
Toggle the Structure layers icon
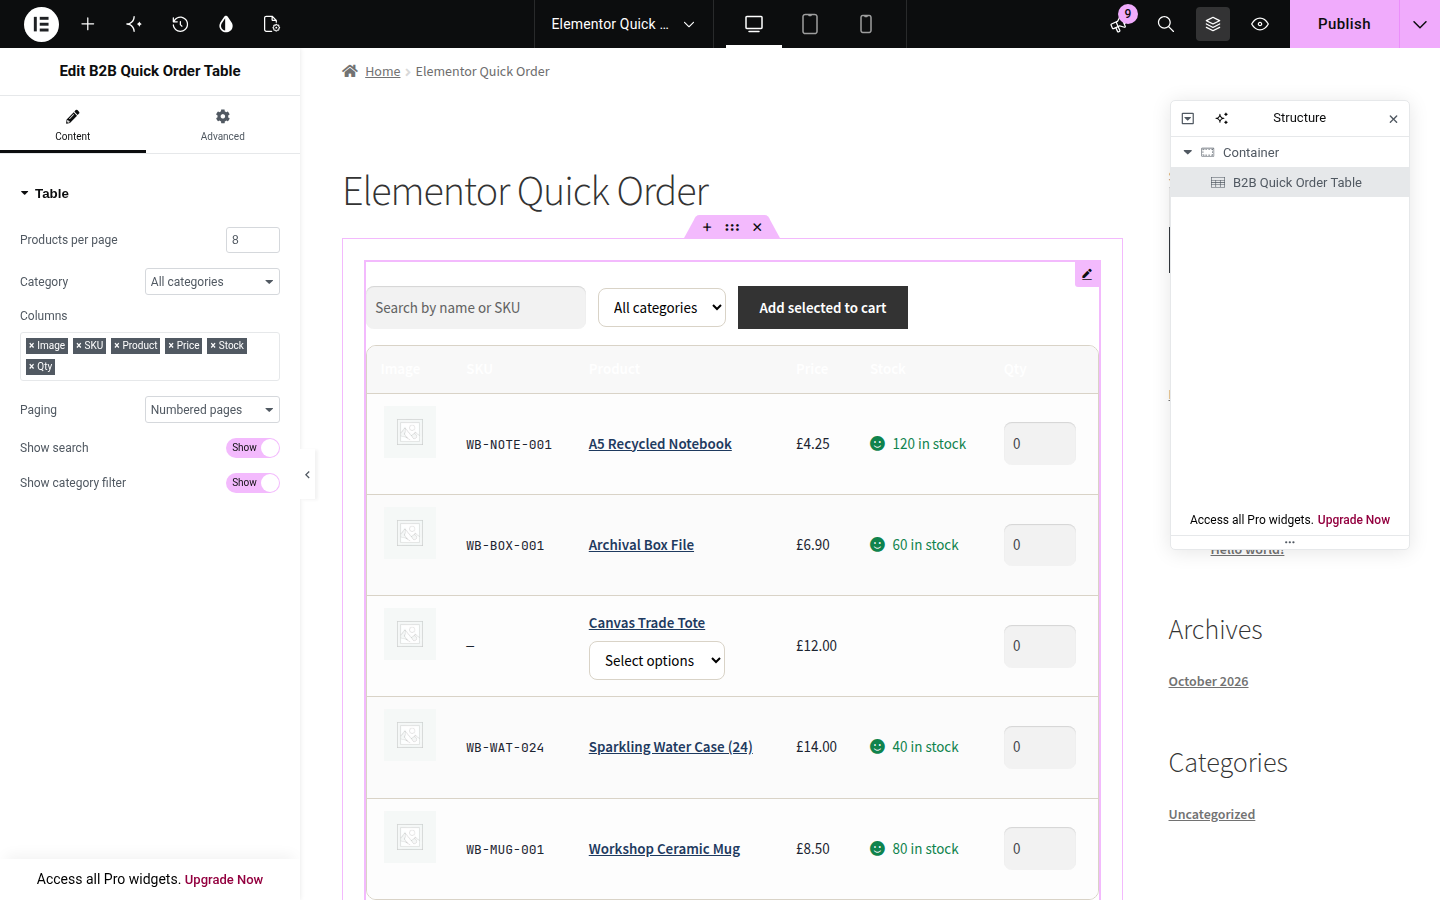1213,24
